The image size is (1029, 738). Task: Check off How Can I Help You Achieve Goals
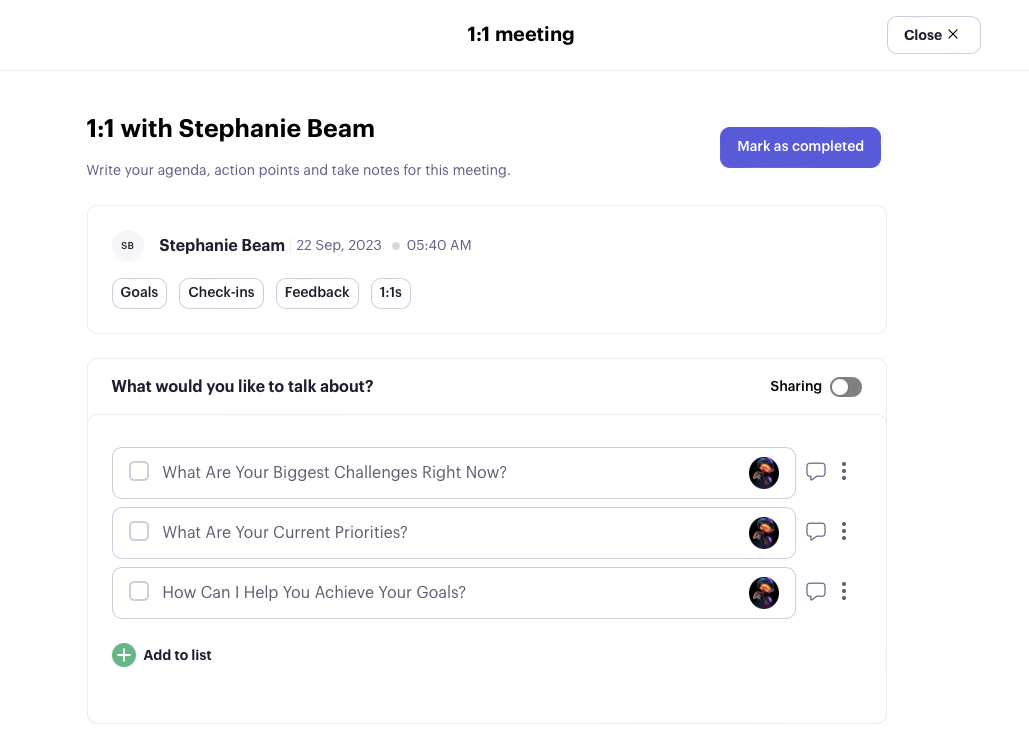[x=139, y=591]
